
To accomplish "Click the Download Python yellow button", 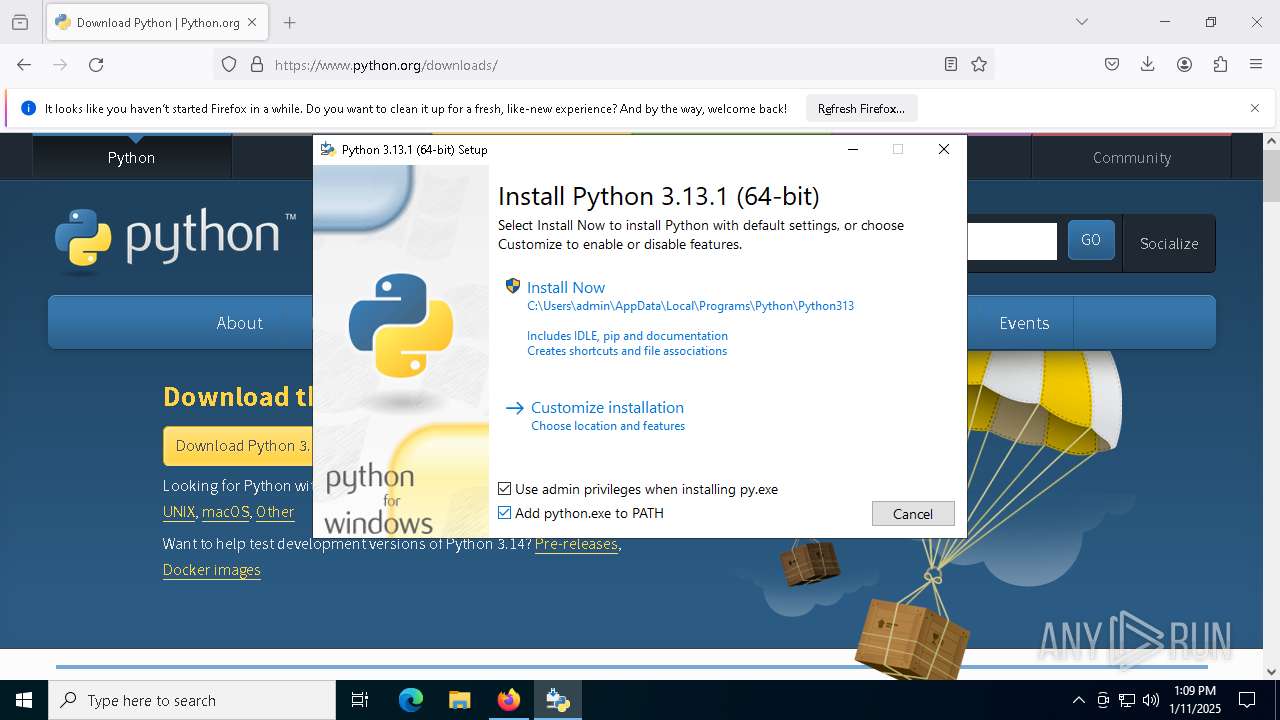I will click(x=238, y=446).
